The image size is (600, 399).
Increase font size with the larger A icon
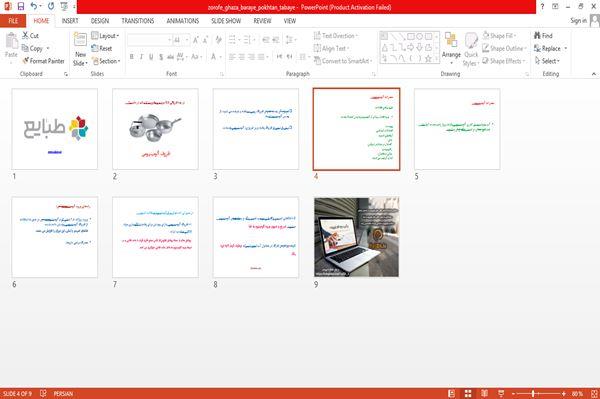(196, 40)
